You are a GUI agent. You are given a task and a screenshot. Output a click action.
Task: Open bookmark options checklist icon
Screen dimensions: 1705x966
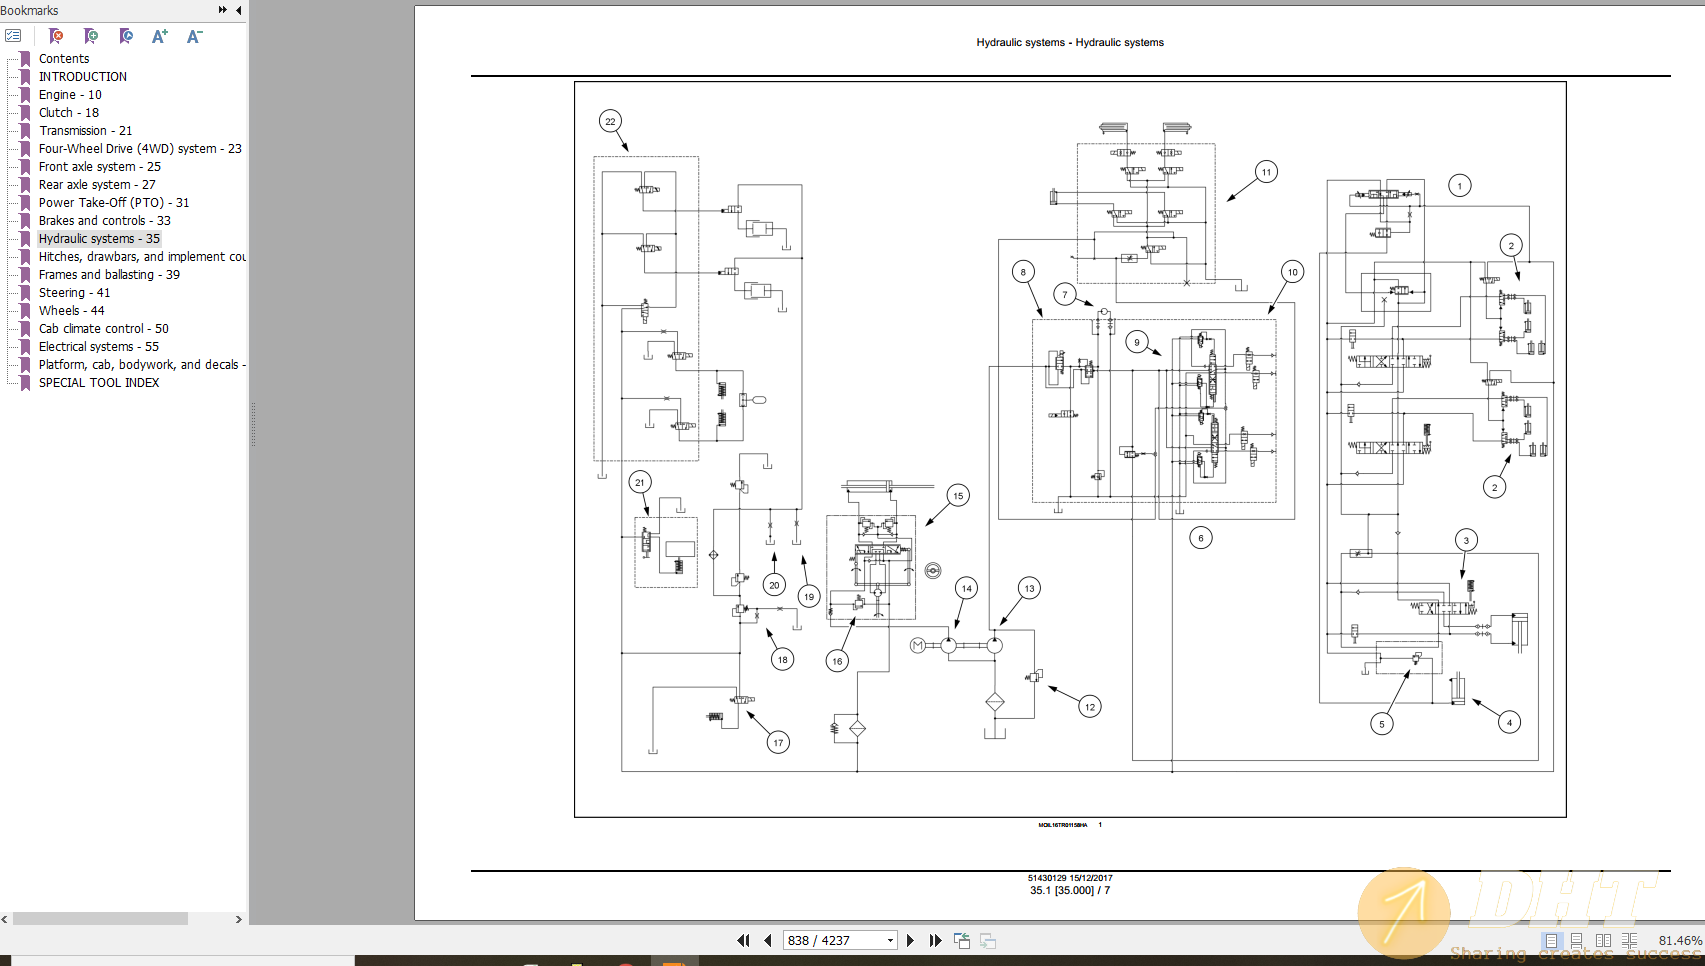(13, 35)
